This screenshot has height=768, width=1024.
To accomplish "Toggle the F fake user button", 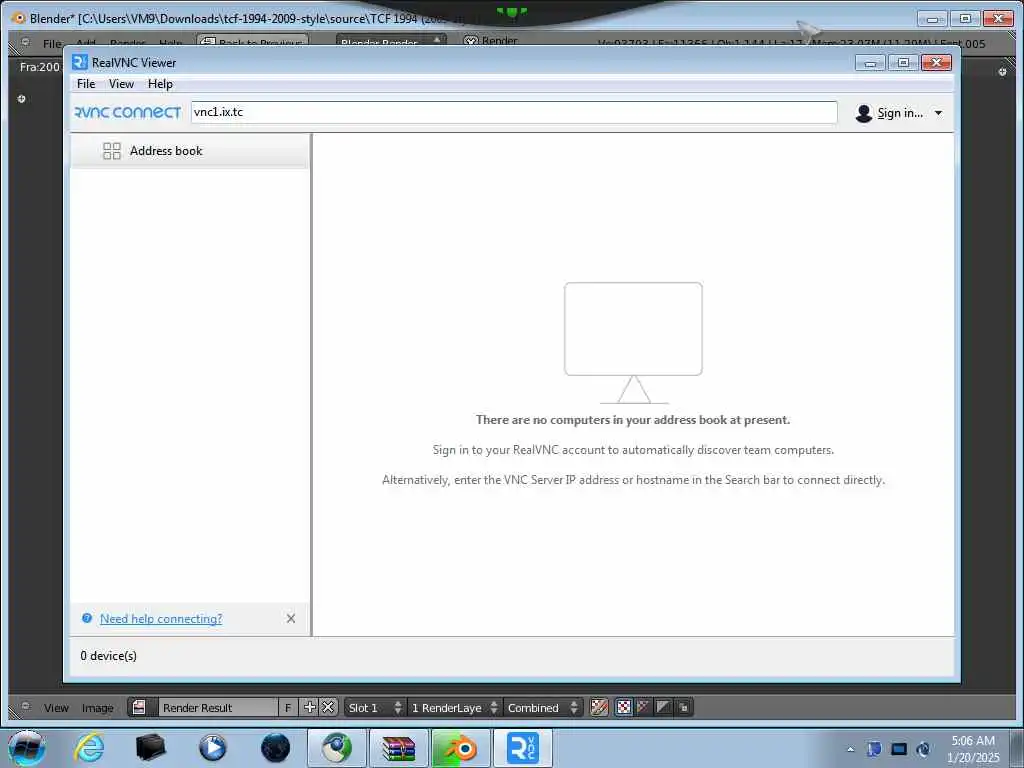I will click(288, 707).
